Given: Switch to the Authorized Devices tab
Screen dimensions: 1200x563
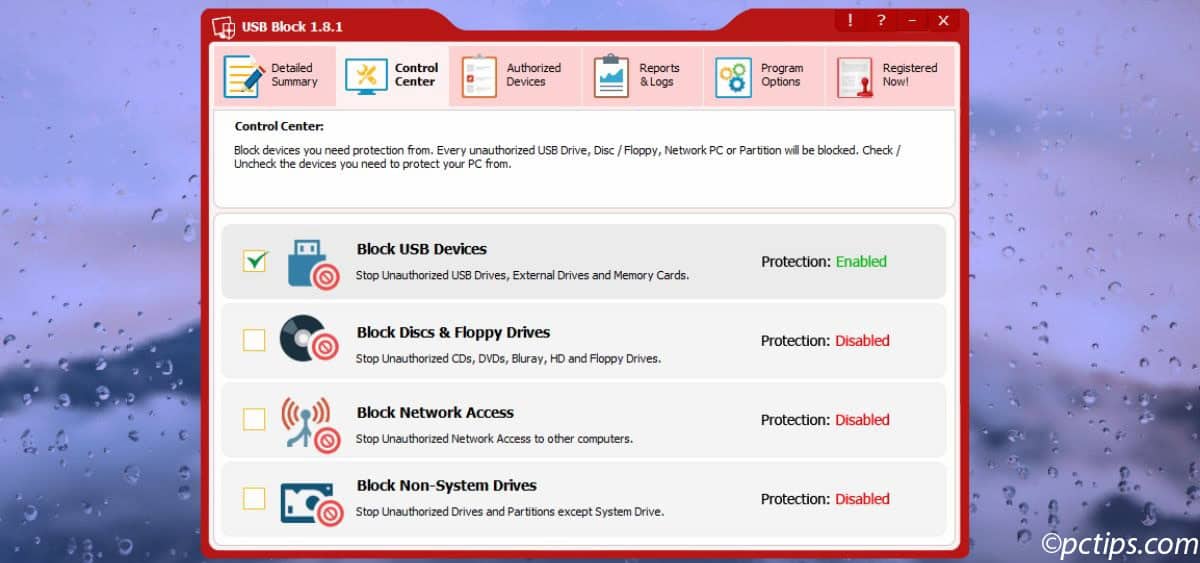Looking at the screenshot, I should coord(514,76).
